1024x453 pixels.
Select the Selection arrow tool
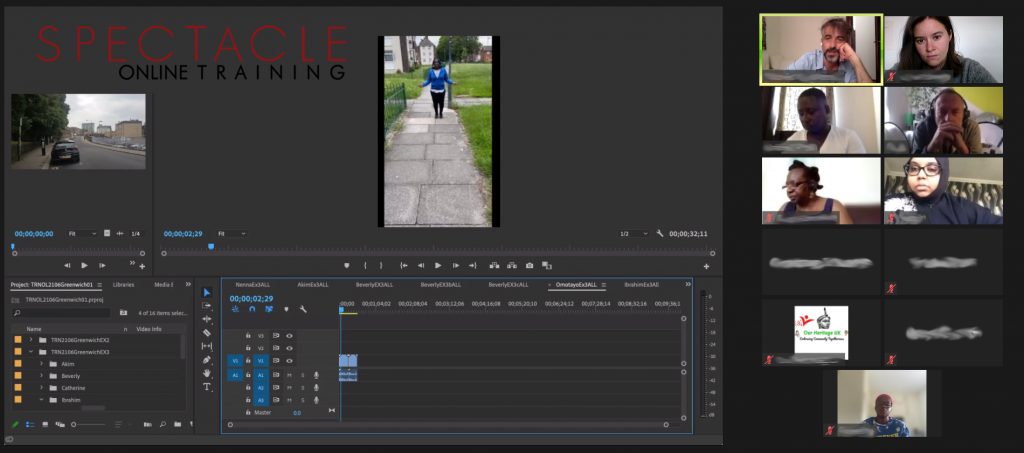pos(206,292)
